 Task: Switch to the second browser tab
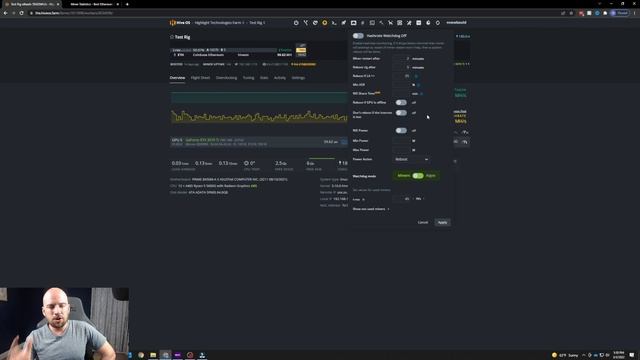(x=92, y=4)
